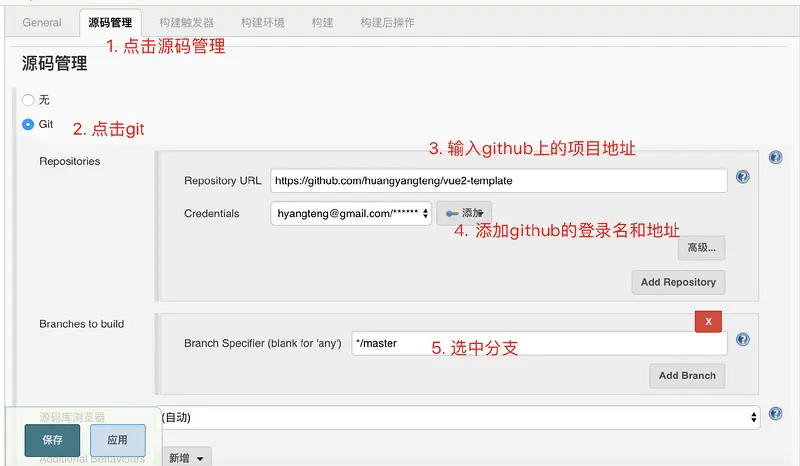Open help for the Repositories section
The image size is (800, 466).
776,157
